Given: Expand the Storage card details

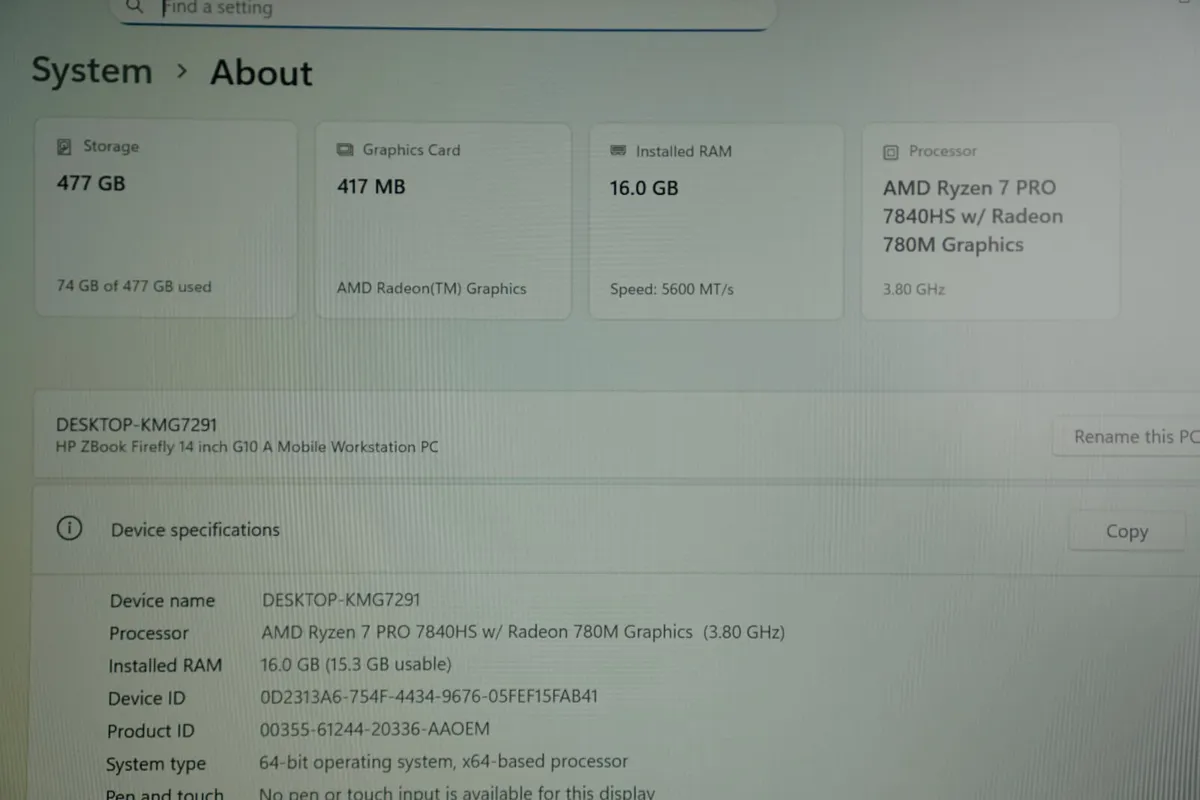Looking at the screenshot, I should click(x=166, y=220).
